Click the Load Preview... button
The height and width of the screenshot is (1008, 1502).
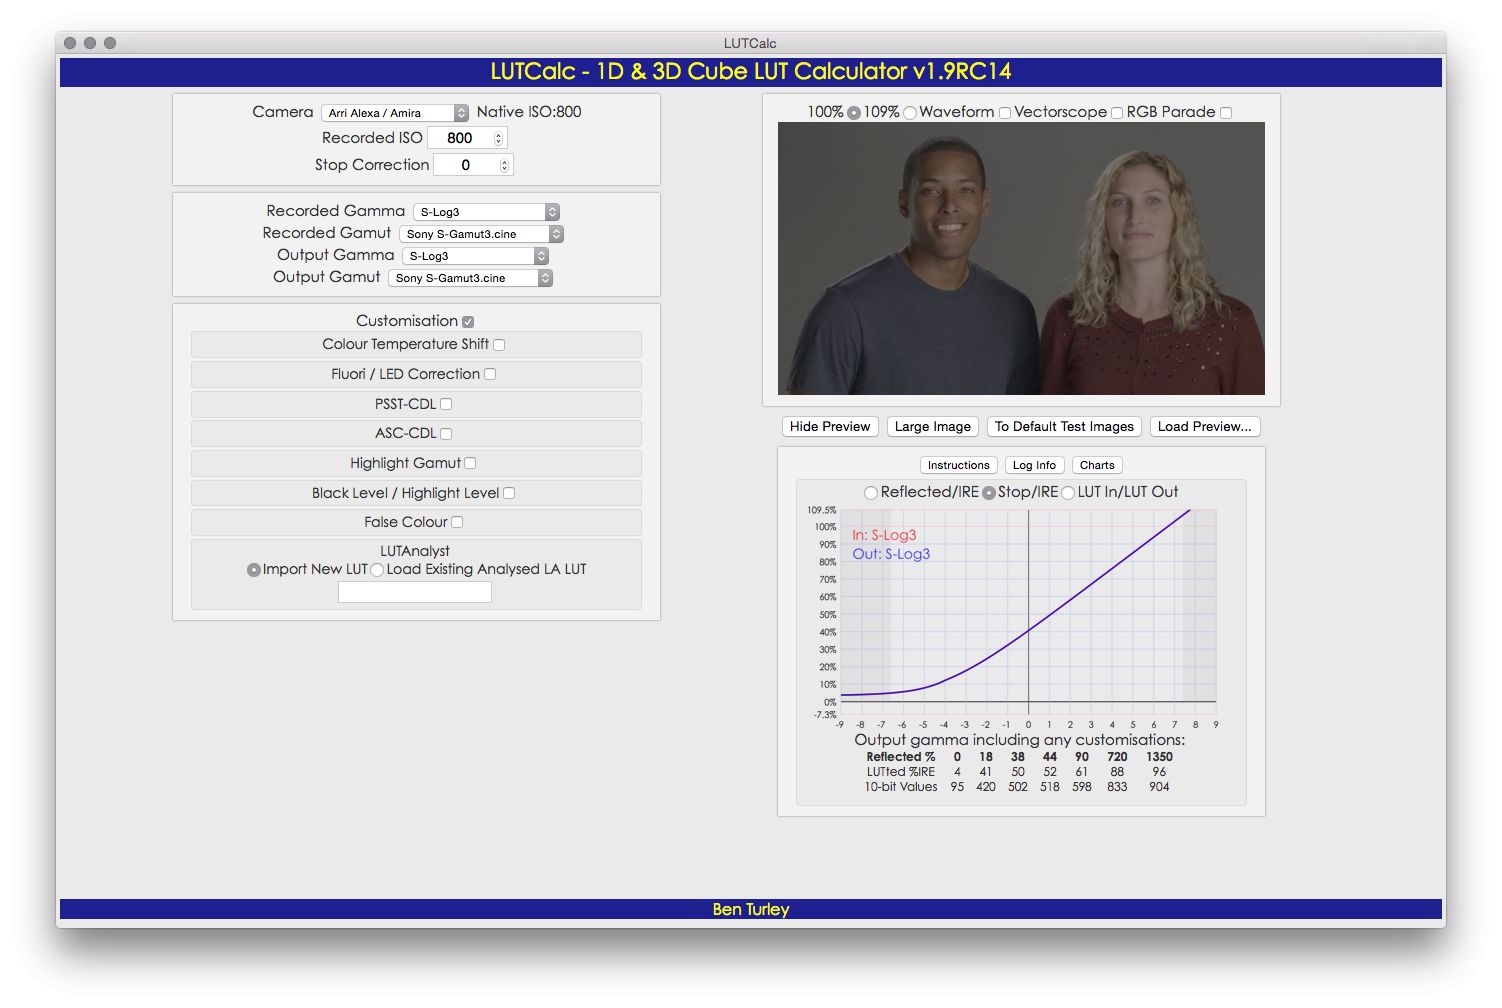[1204, 427]
